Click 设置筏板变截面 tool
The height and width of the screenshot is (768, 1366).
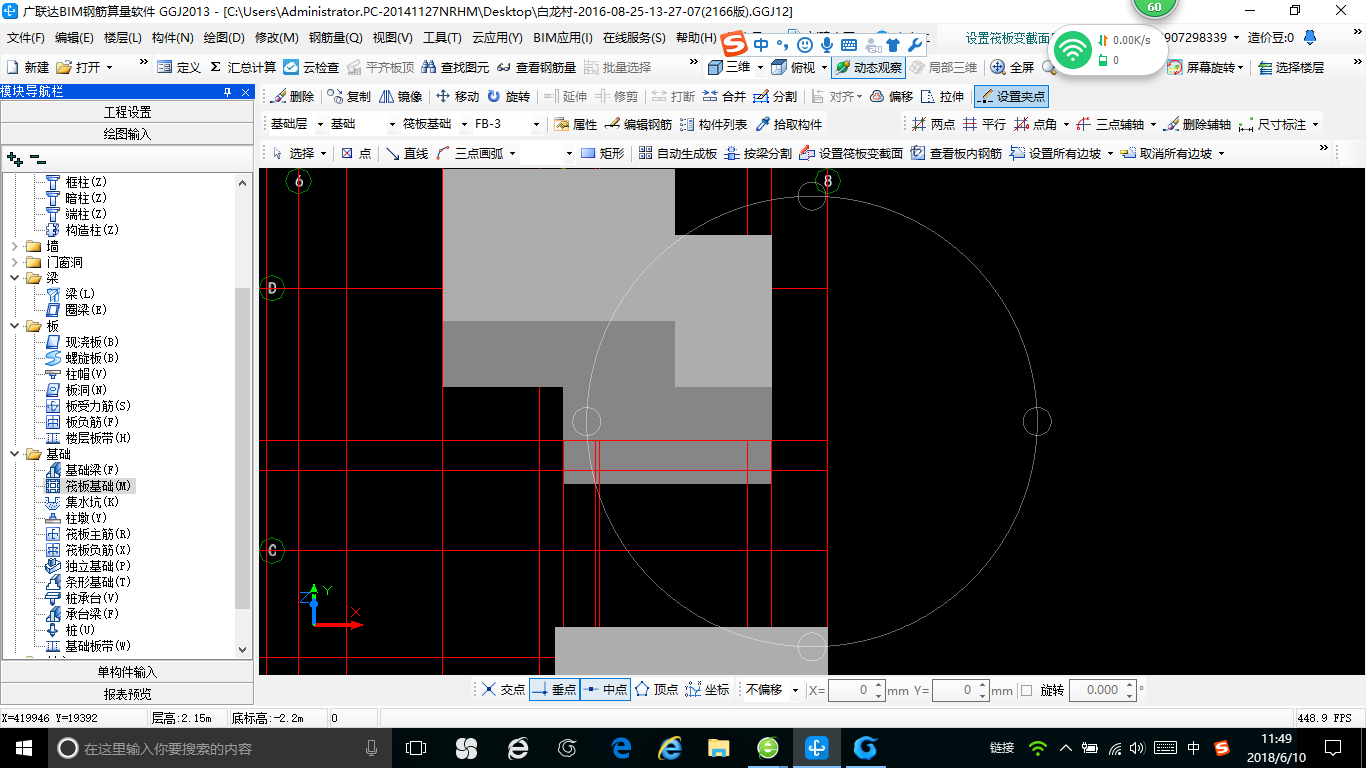coord(851,153)
